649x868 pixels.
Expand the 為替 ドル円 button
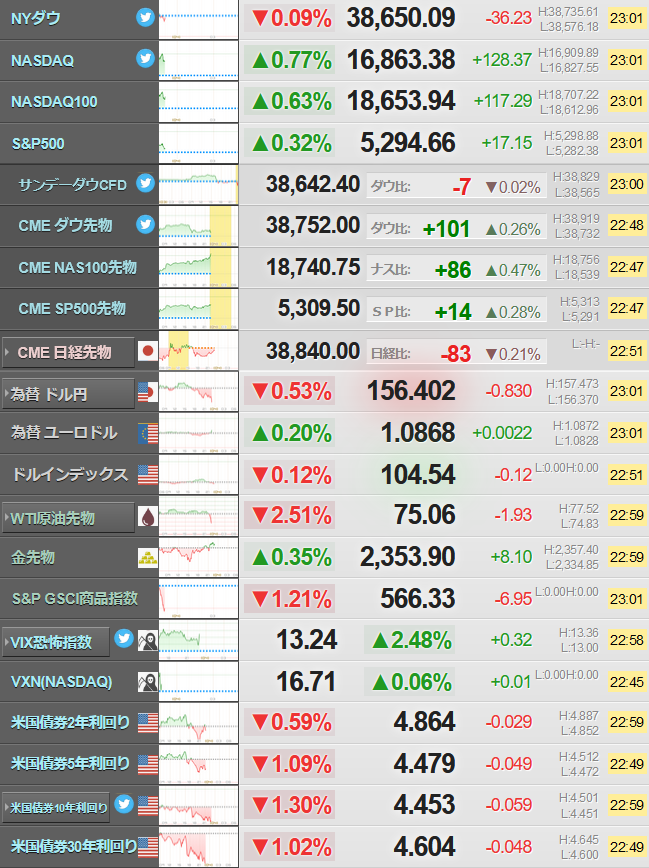point(68,394)
